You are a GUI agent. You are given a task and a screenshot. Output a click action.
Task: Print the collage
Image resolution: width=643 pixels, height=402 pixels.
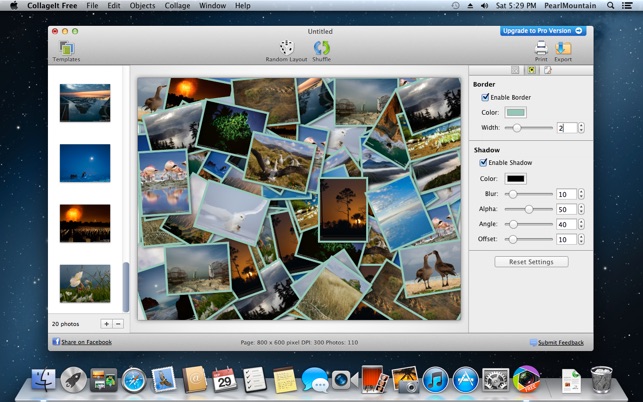click(541, 49)
